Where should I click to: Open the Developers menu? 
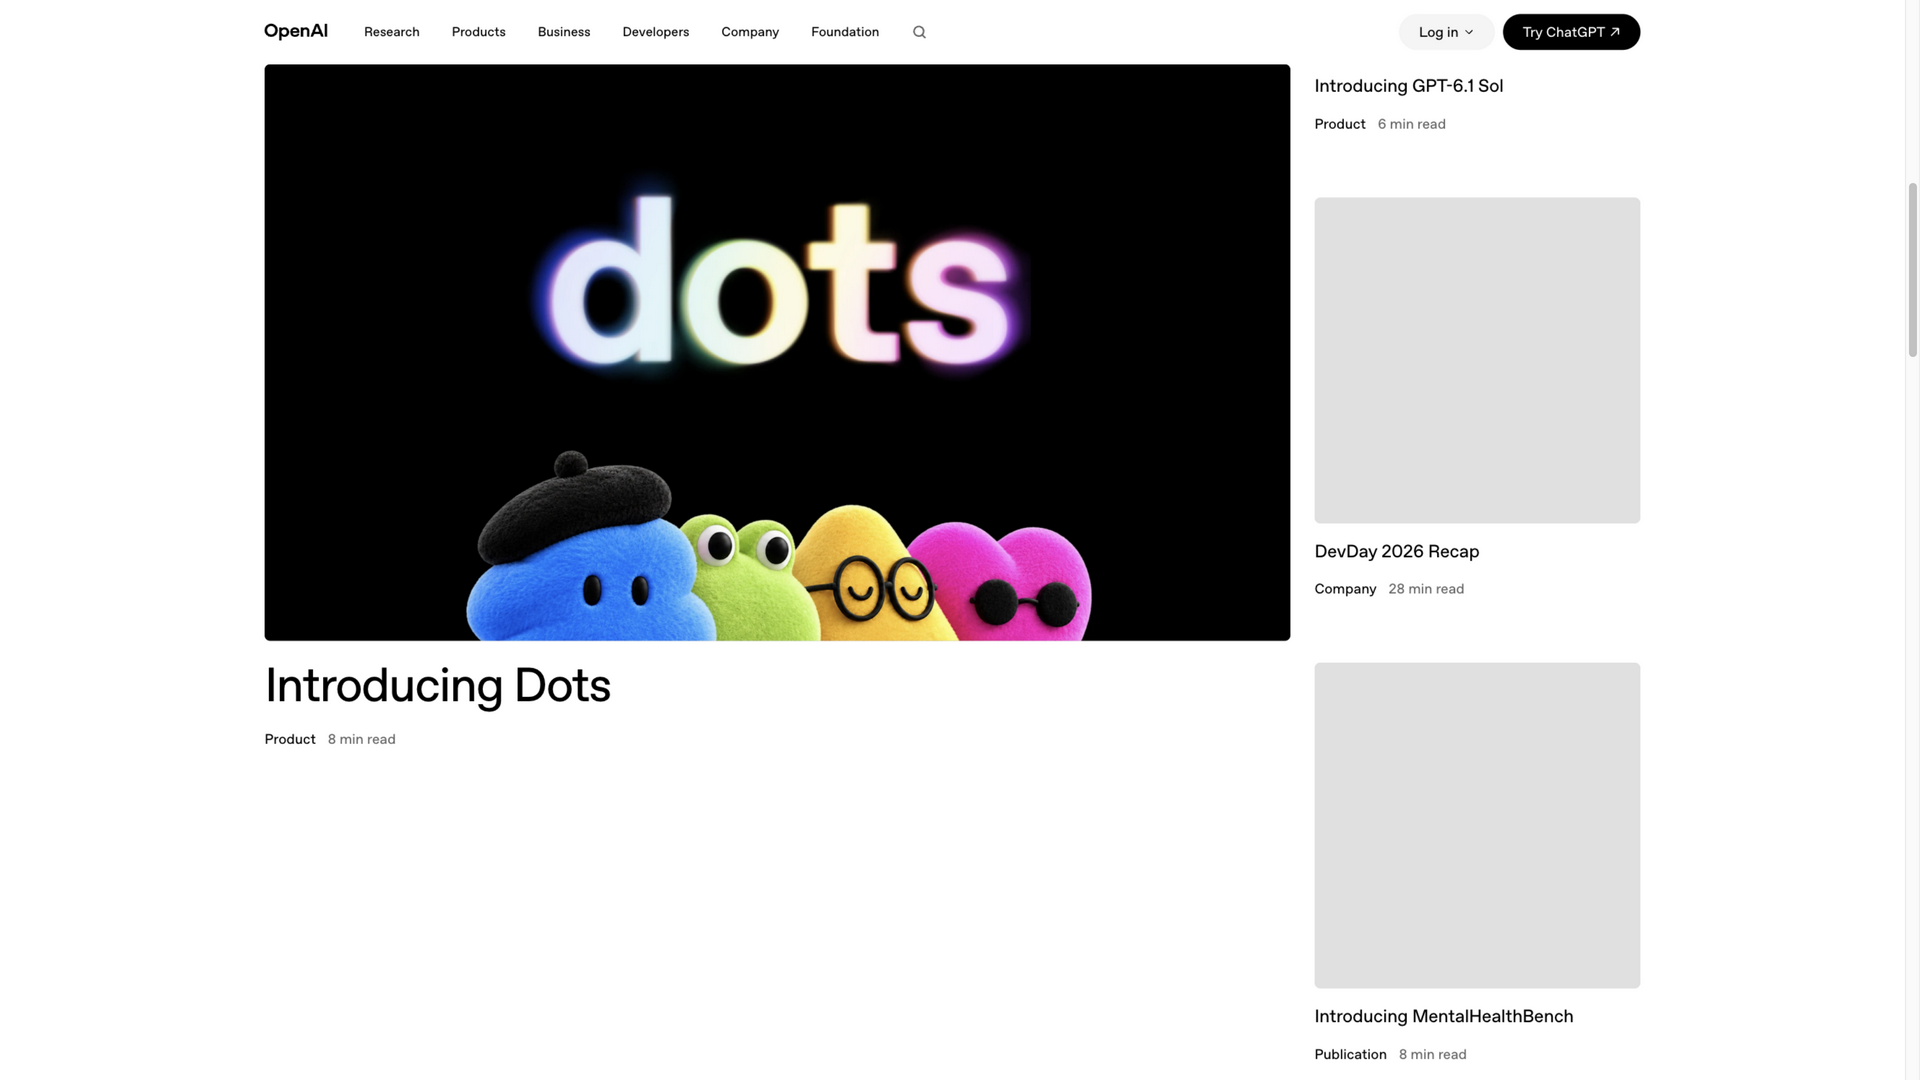point(656,32)
